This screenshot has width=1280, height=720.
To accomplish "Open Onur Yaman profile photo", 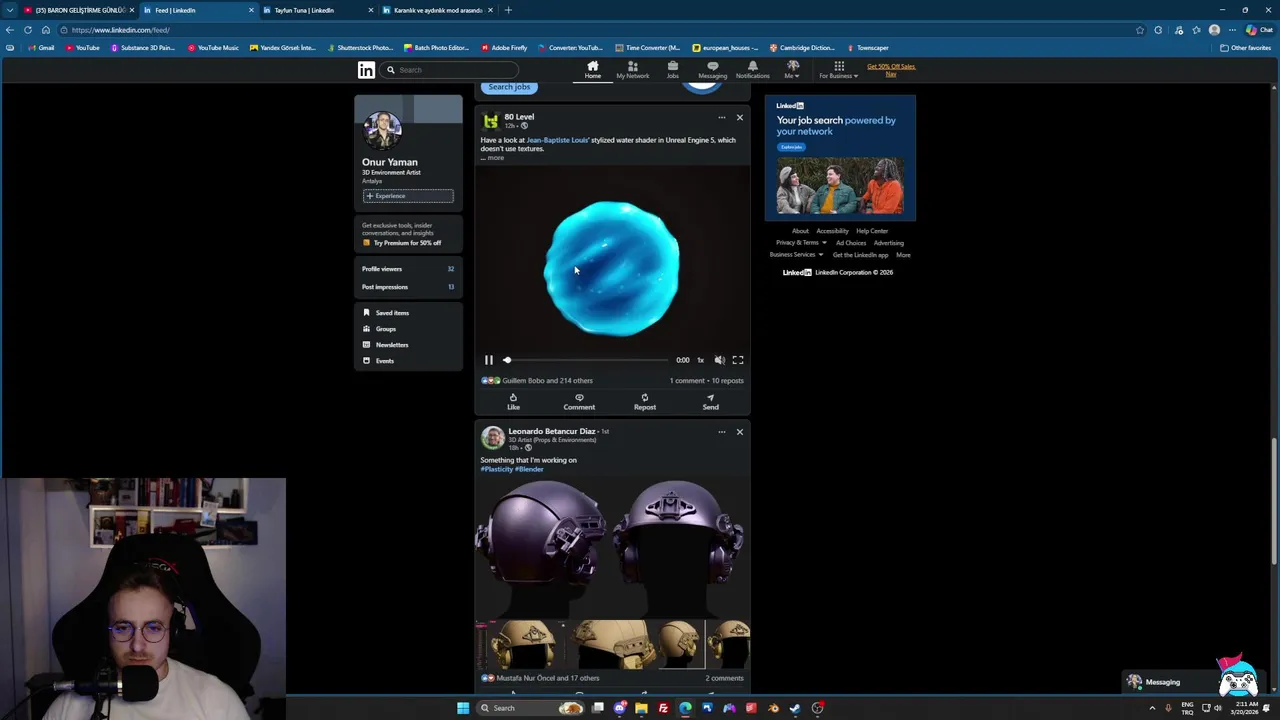I will (382, 130).
